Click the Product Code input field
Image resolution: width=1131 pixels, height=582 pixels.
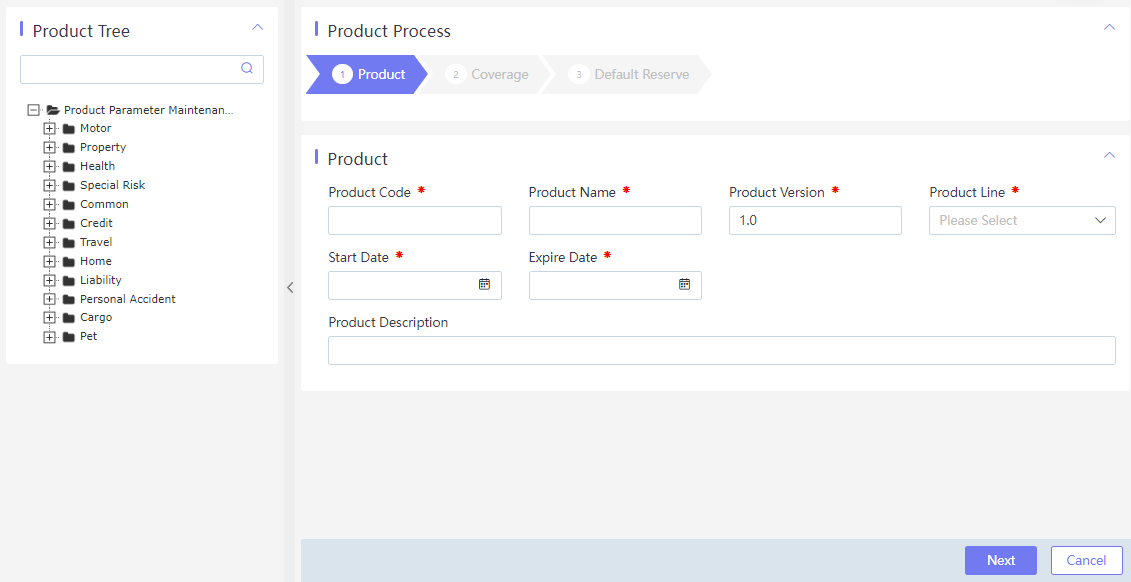tap(415, 221)
